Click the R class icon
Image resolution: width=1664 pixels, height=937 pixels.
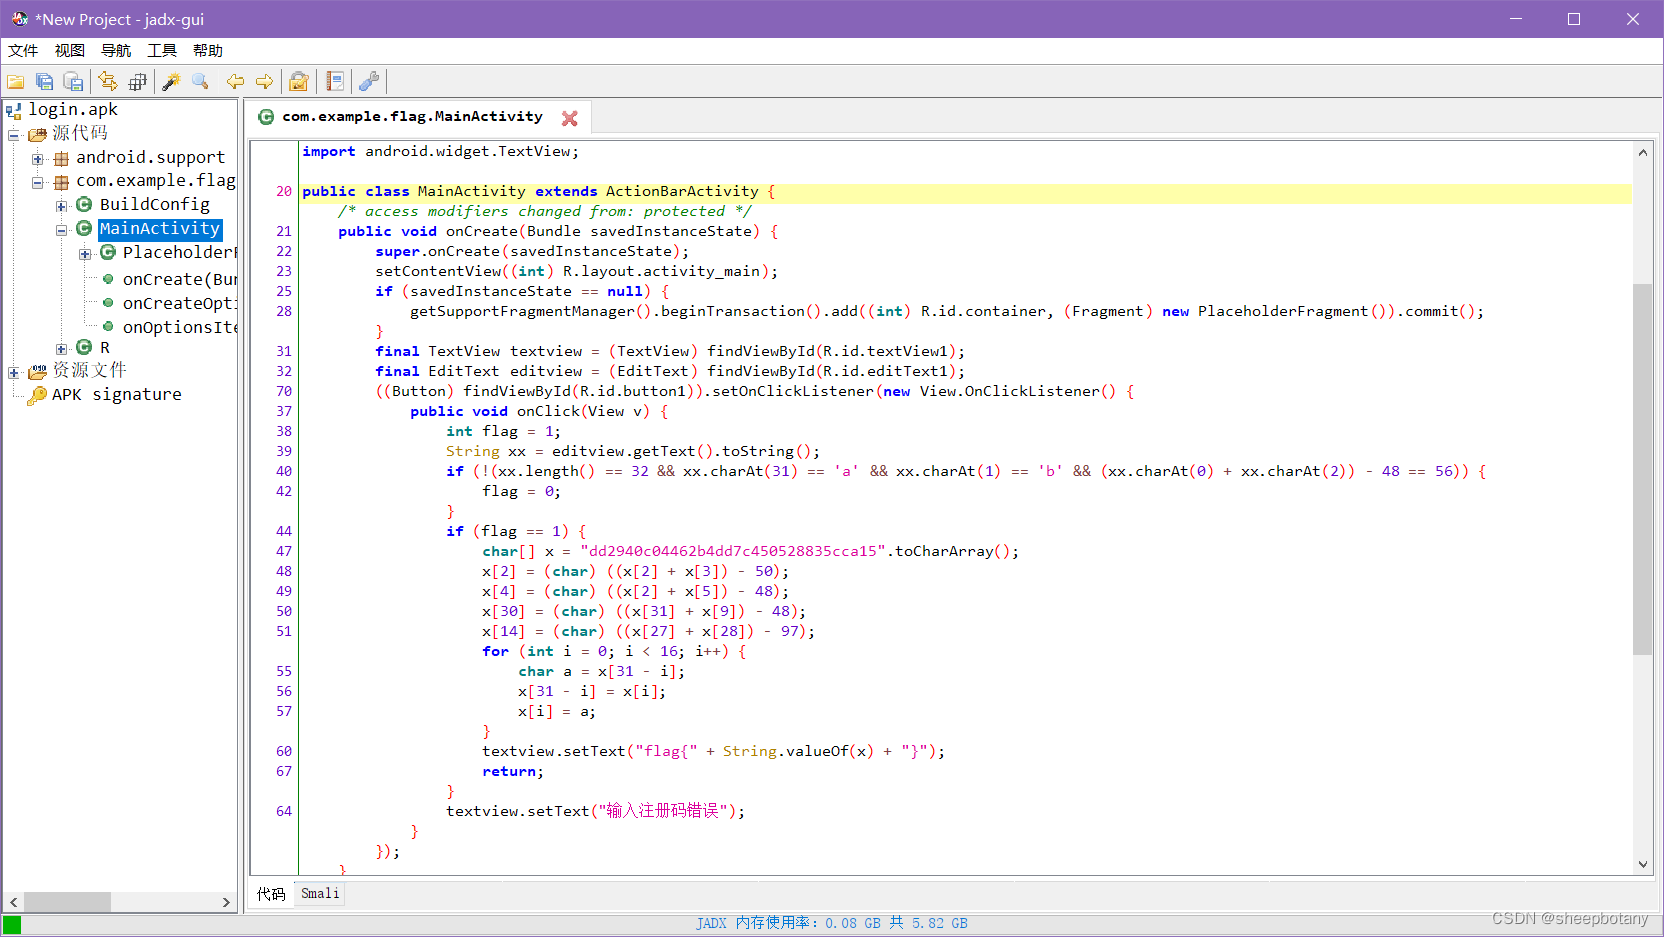click(x=84, y=347)
